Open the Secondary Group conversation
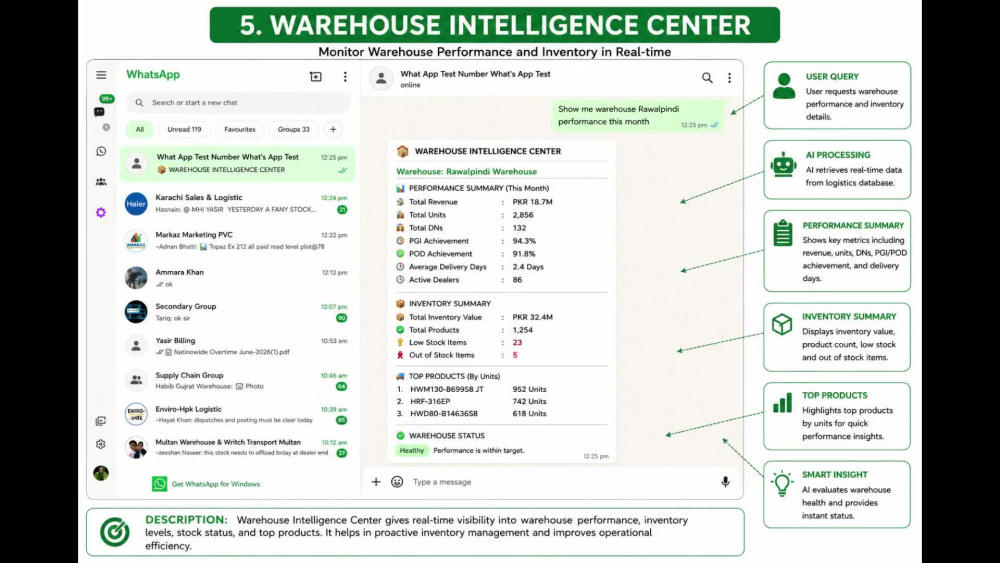 click(x=237, y=312)
